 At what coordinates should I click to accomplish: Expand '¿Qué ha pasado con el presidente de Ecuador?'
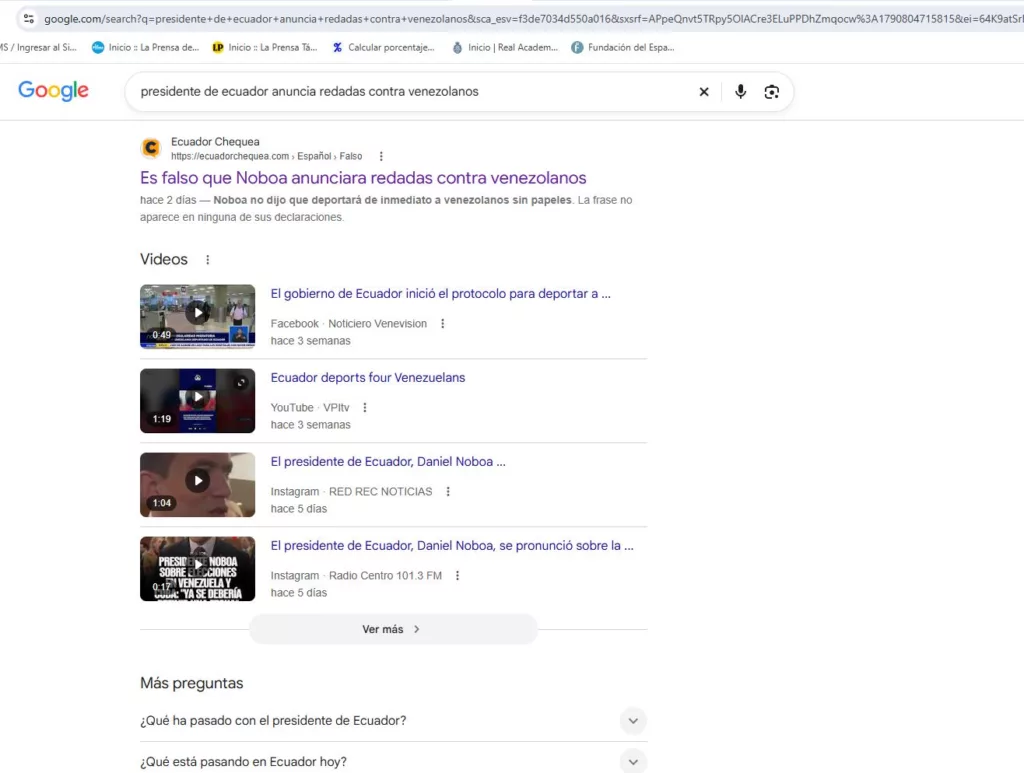(x=393, y=721)
